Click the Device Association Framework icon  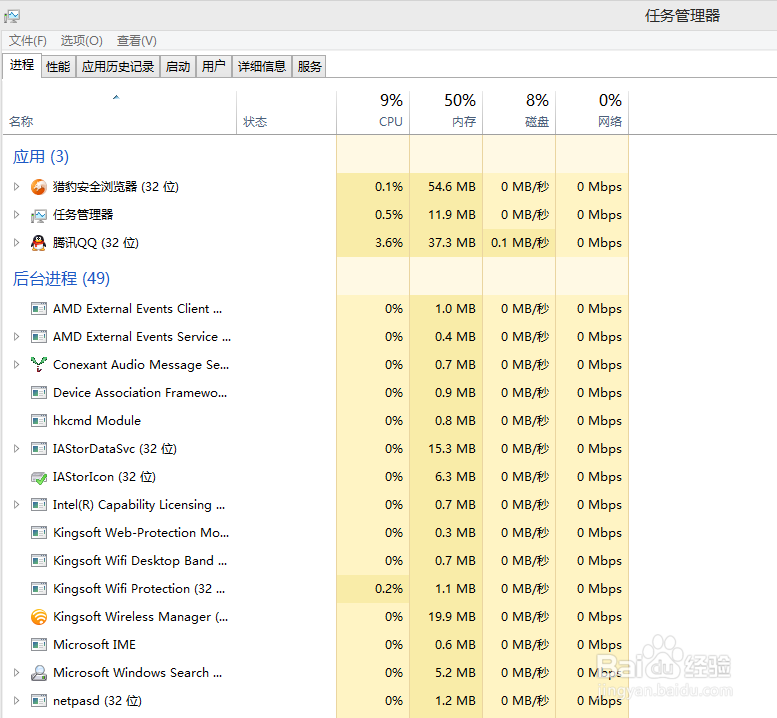pyautogui.click(x=39, y=393)
